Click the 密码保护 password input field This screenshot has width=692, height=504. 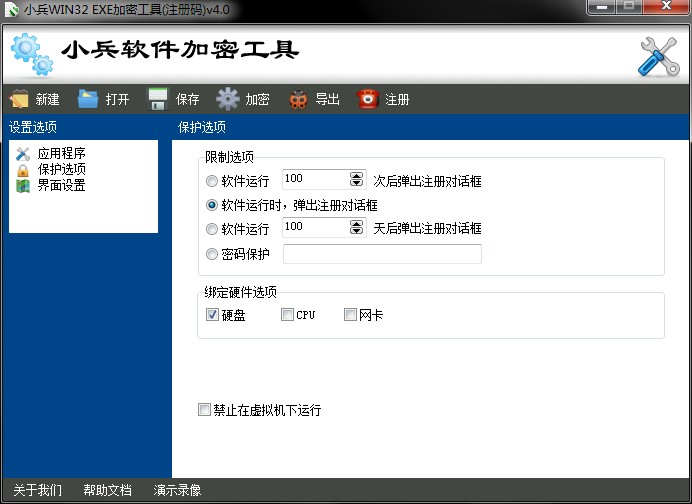coord(382,254)
